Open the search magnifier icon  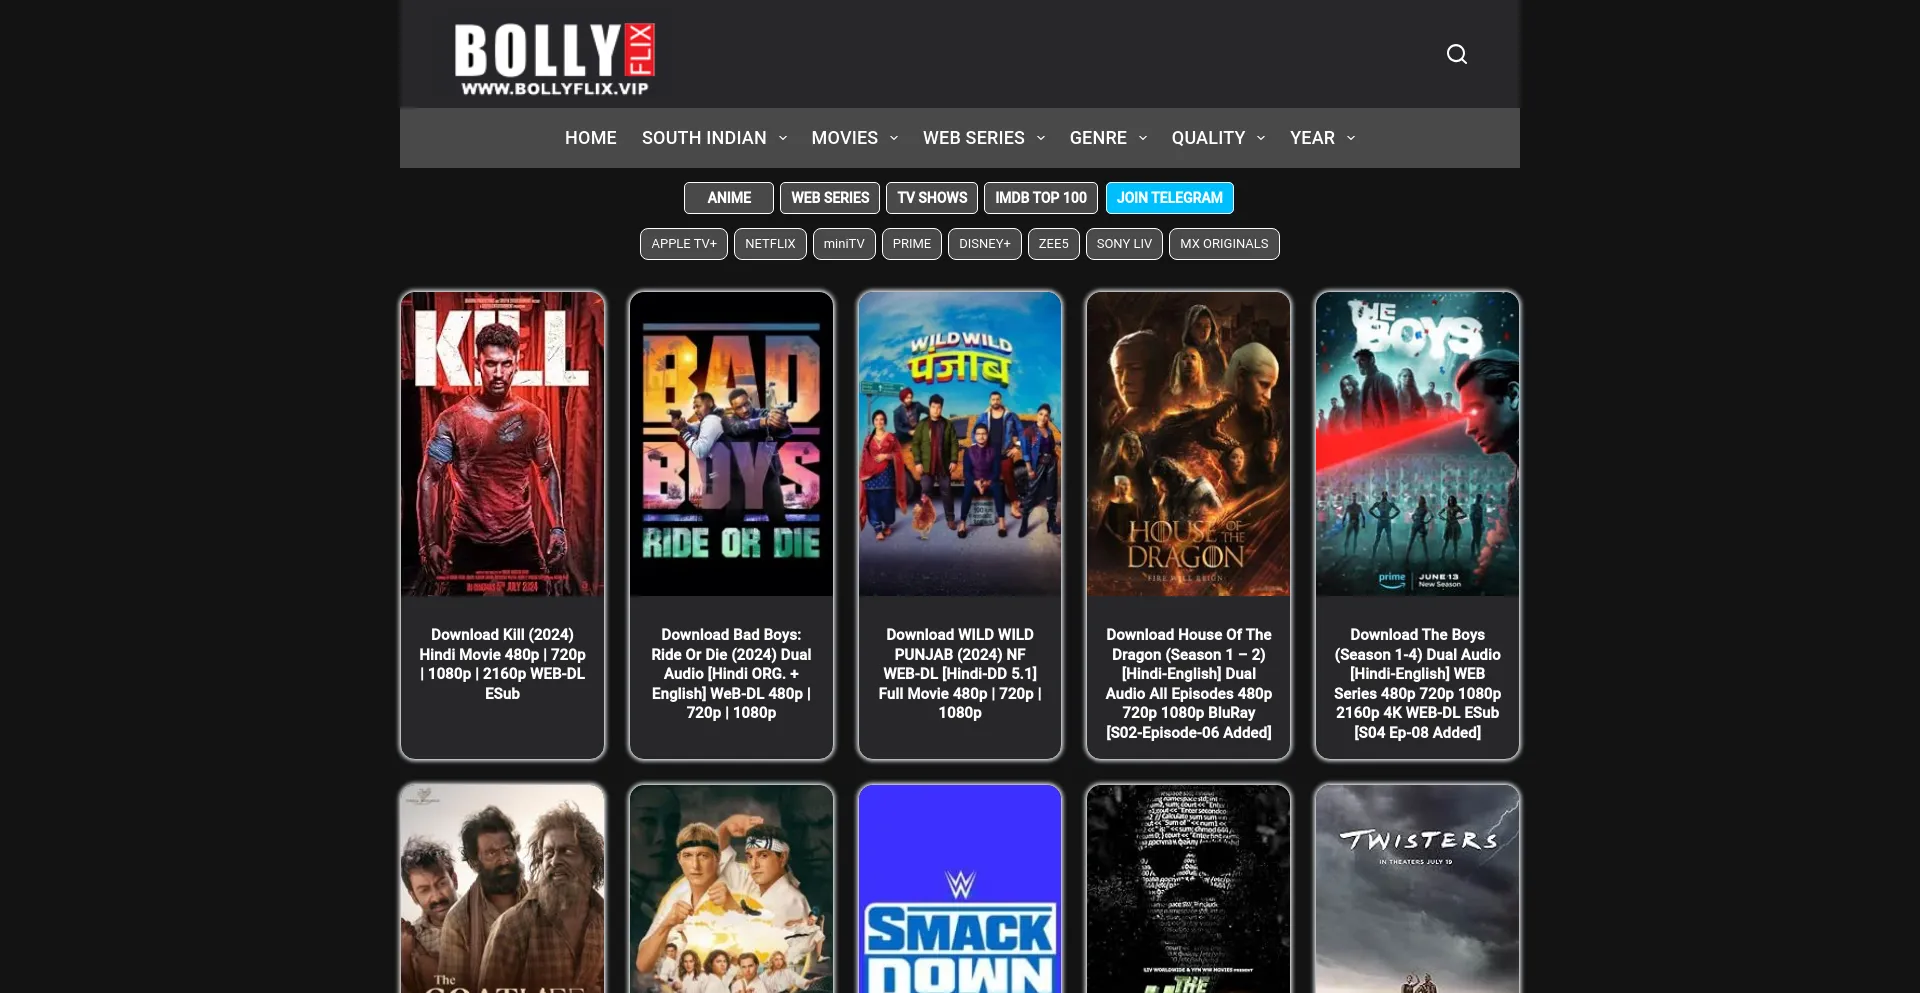click(x=1456, y=54)
